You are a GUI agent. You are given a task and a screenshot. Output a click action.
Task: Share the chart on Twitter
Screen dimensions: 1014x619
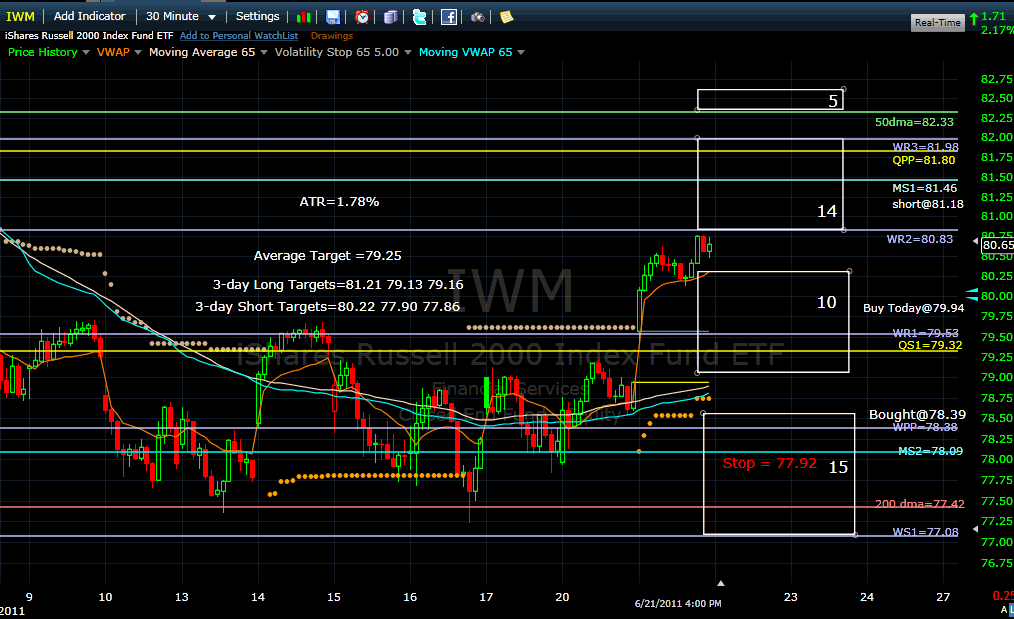[419, 17]
